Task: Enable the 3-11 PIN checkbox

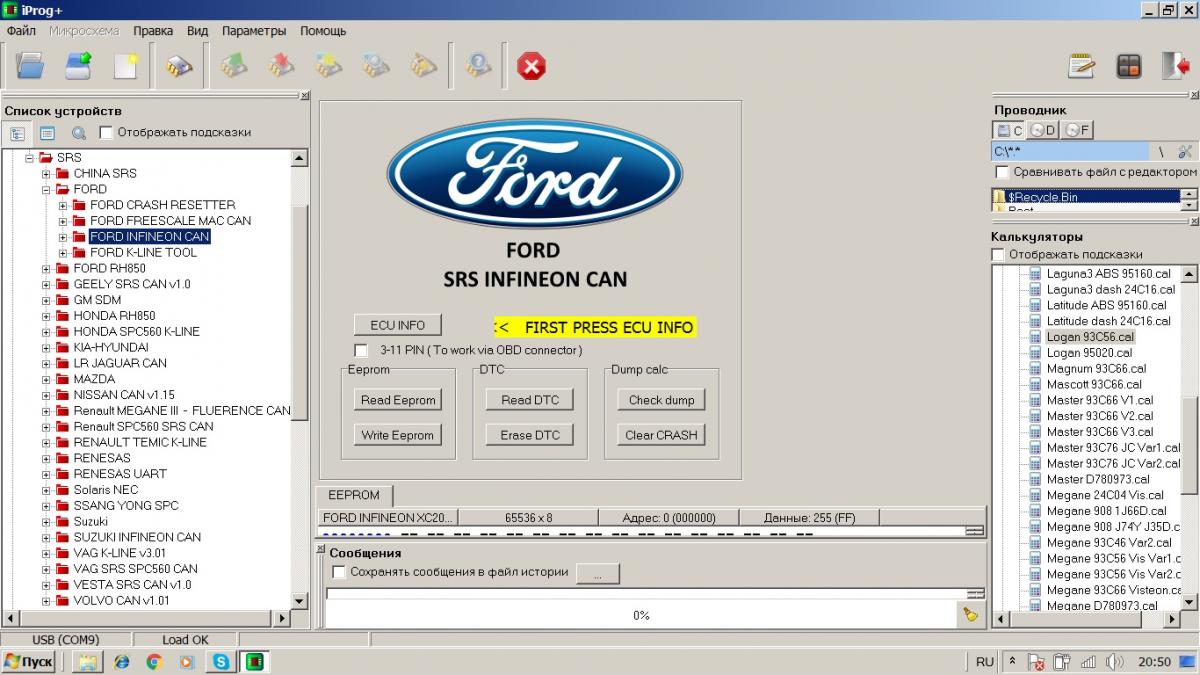Action: (361, 350)
